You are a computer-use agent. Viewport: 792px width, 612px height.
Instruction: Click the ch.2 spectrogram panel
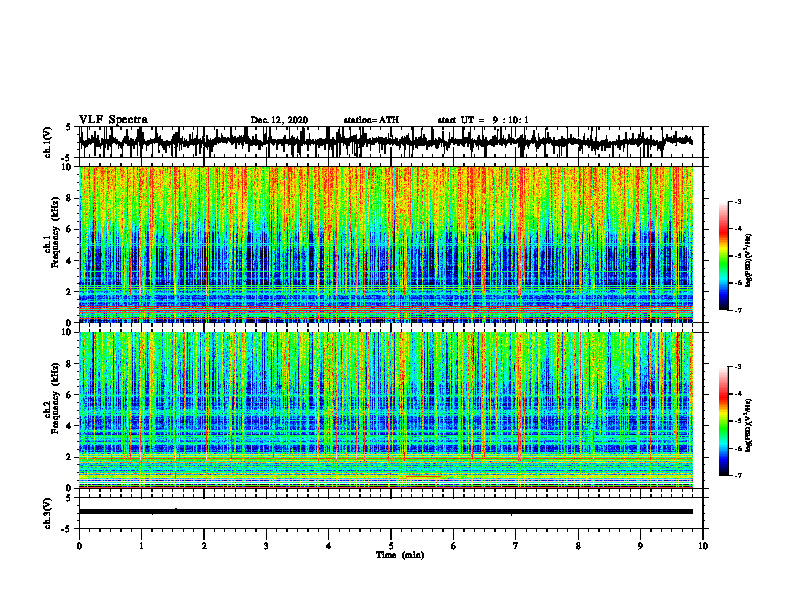(385, 410)
